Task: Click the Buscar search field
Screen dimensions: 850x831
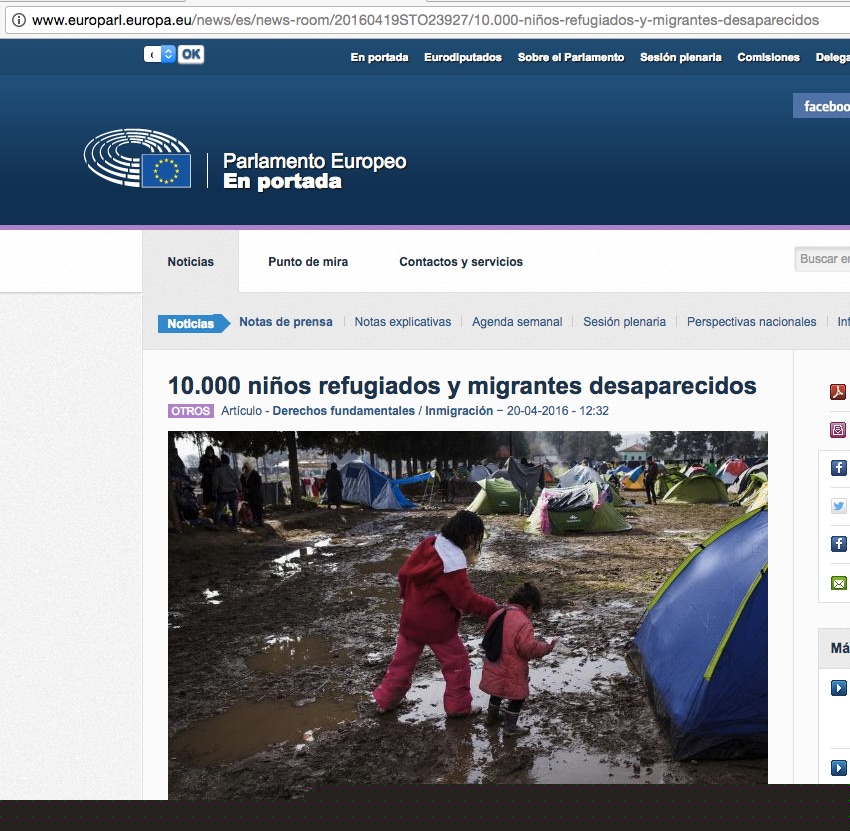Action: click(822, 259)
